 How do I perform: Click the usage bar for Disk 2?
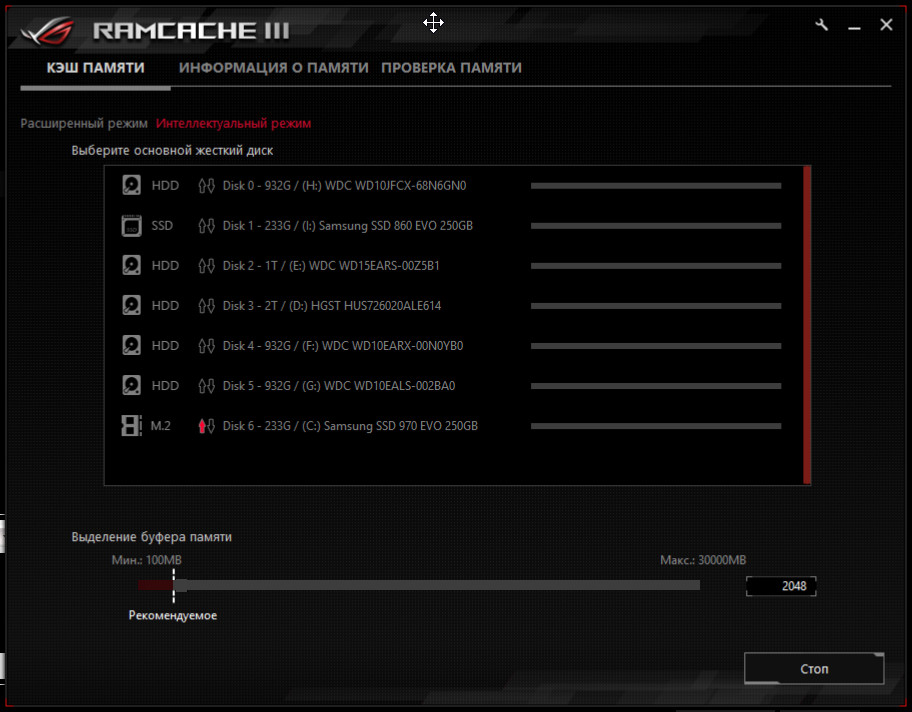[x=656, y=266]
